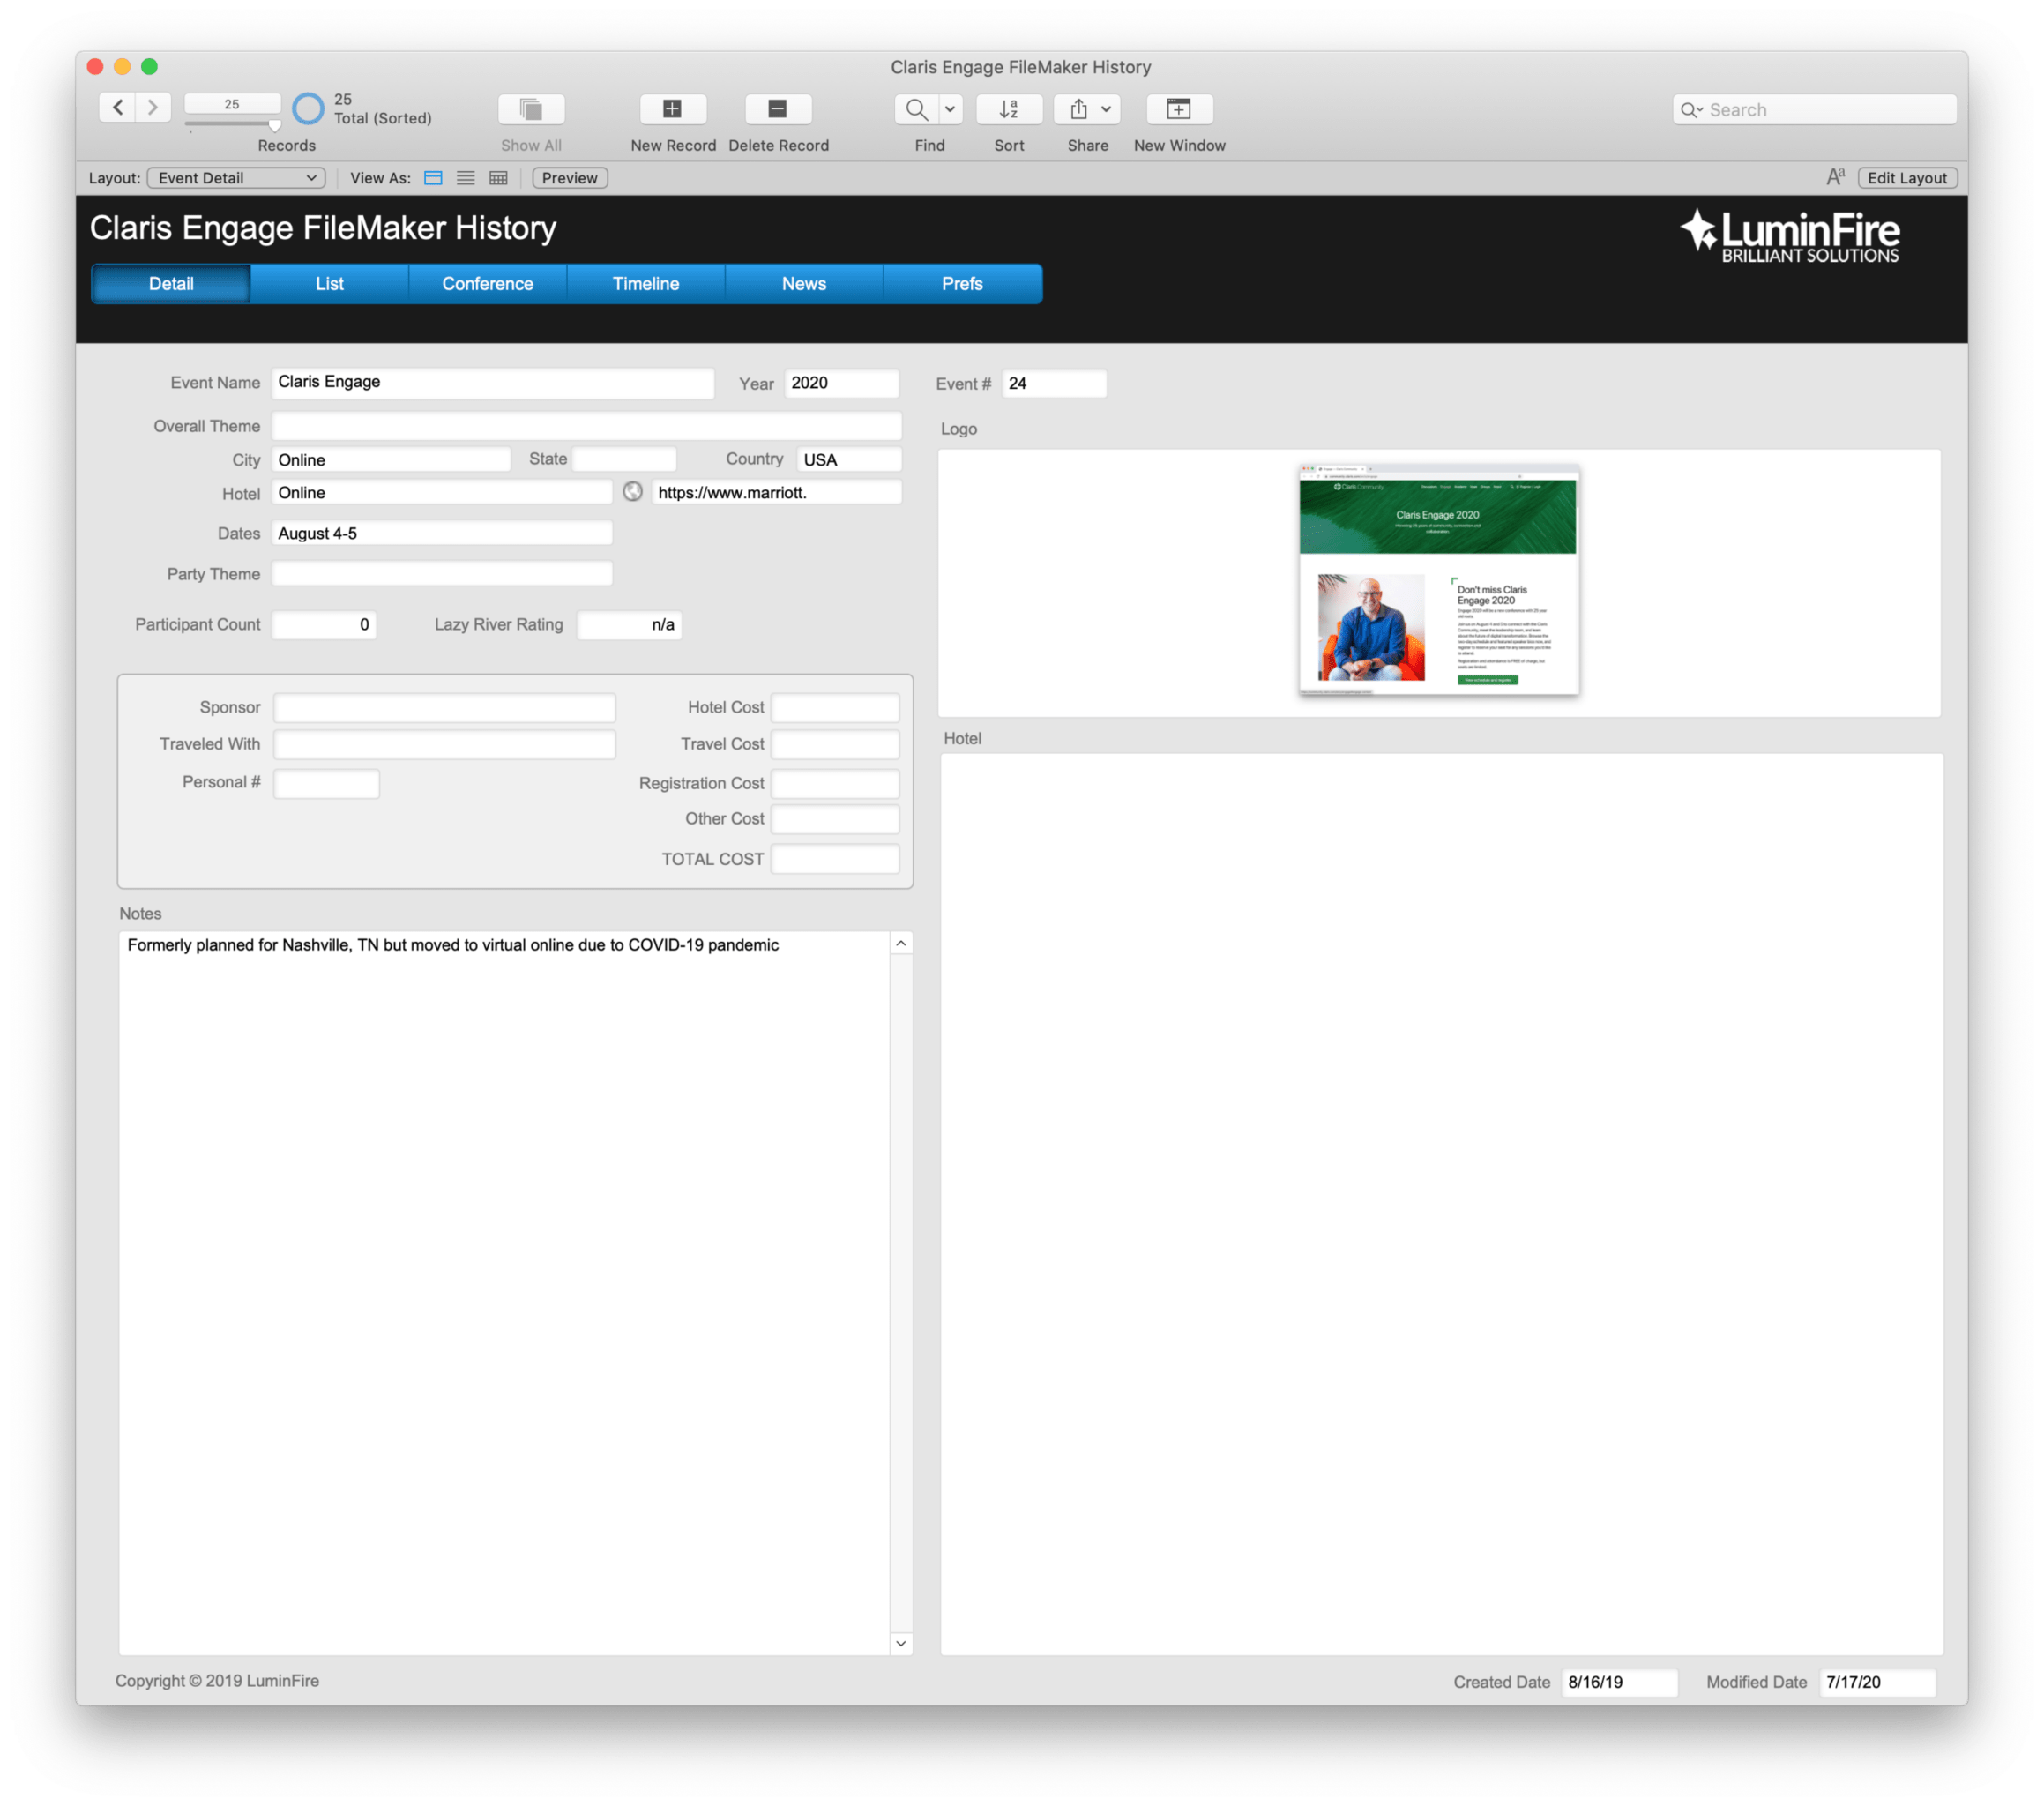Click the Event # field
2044x1806 pixels.
click(x=1054, y=384)
